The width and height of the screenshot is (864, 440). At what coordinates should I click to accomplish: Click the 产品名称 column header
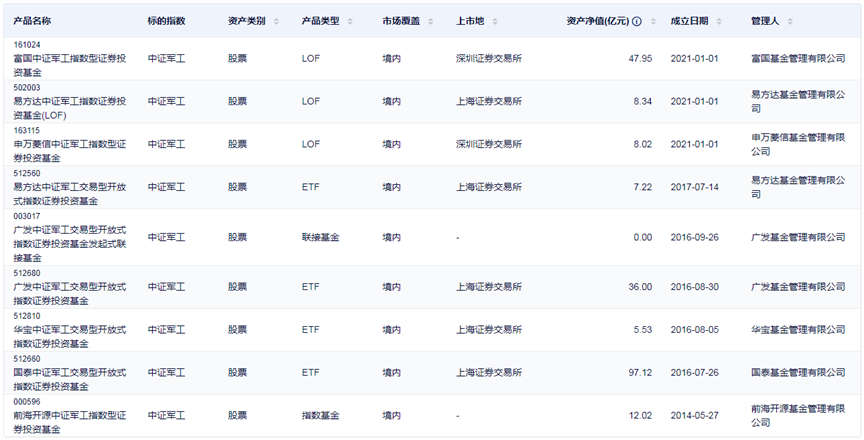[32, 21]
